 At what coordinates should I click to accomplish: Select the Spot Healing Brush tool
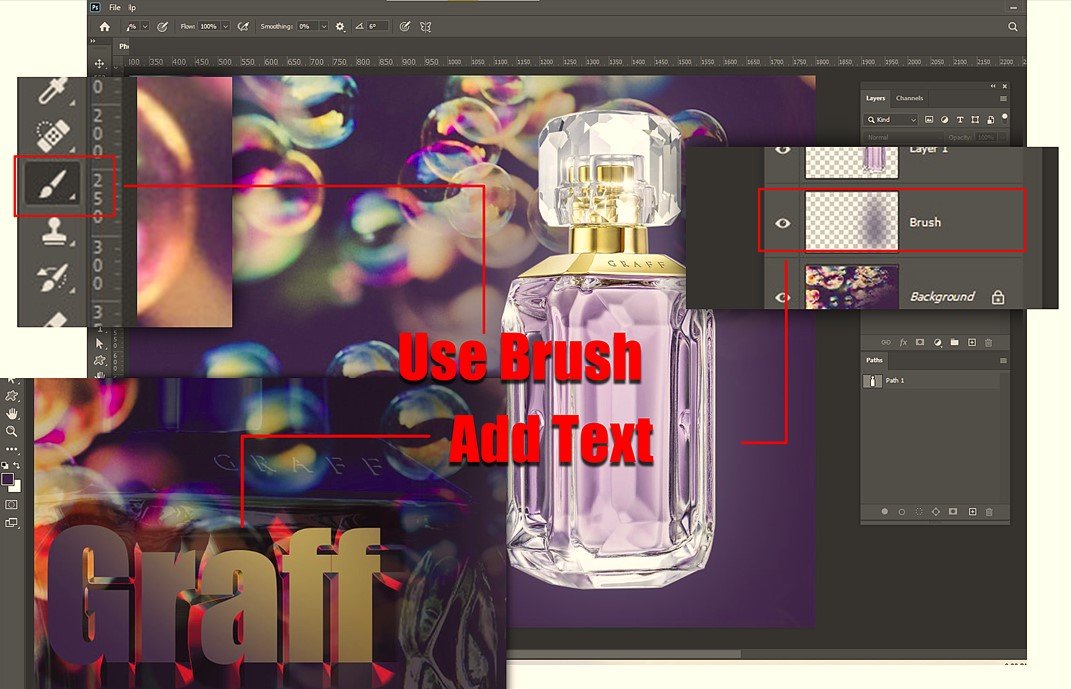(x=53, y=135)
